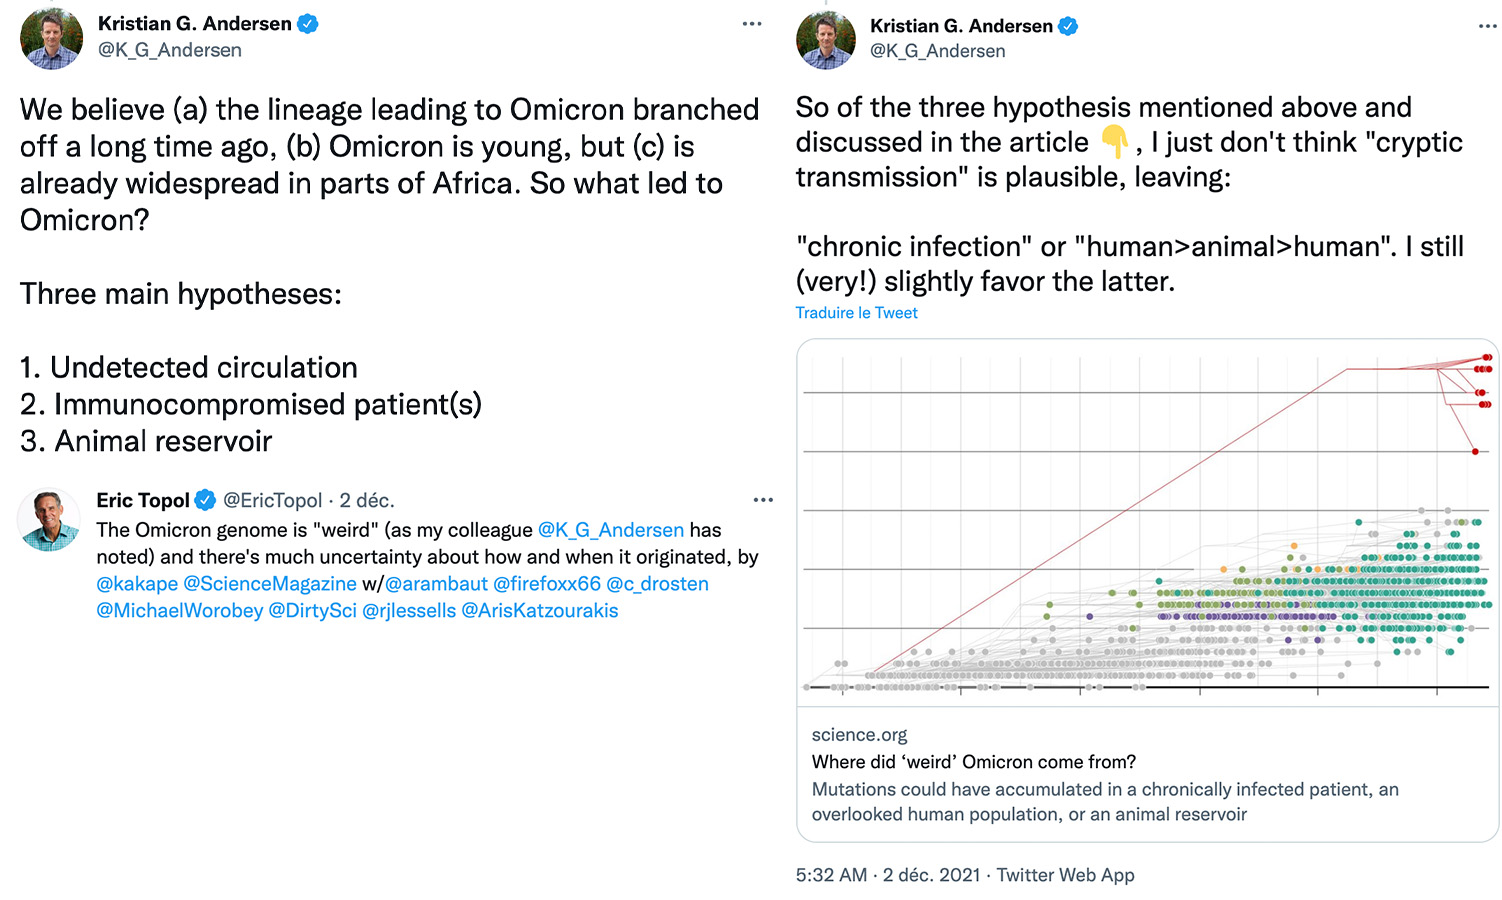Image resolution: width=1502 pixels, height=900 pixels.
Task: Open the Omicron phylogeny chart preview image
Action: (x=1147, y=522)
